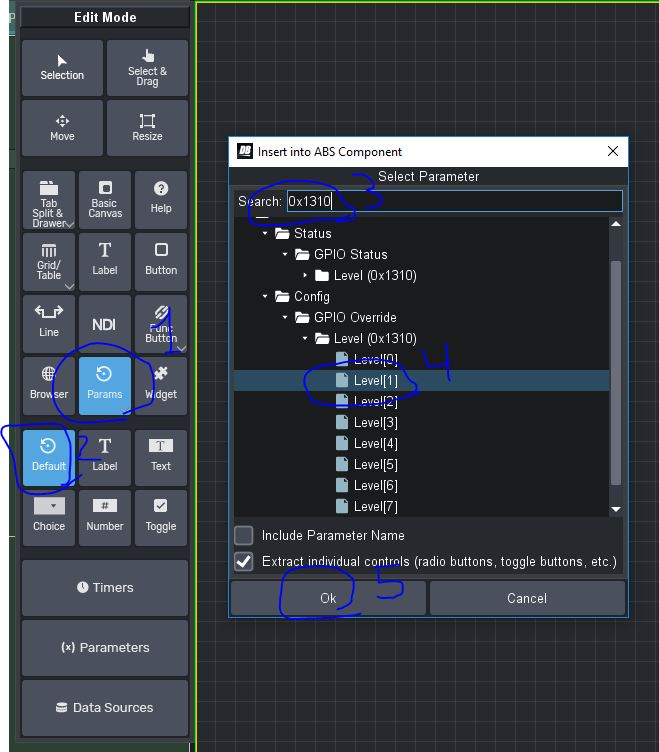This screenshot has width=659, height=752.
Task: Enable Include Parameter Name checkbox
Action: [x=244, y=535]
